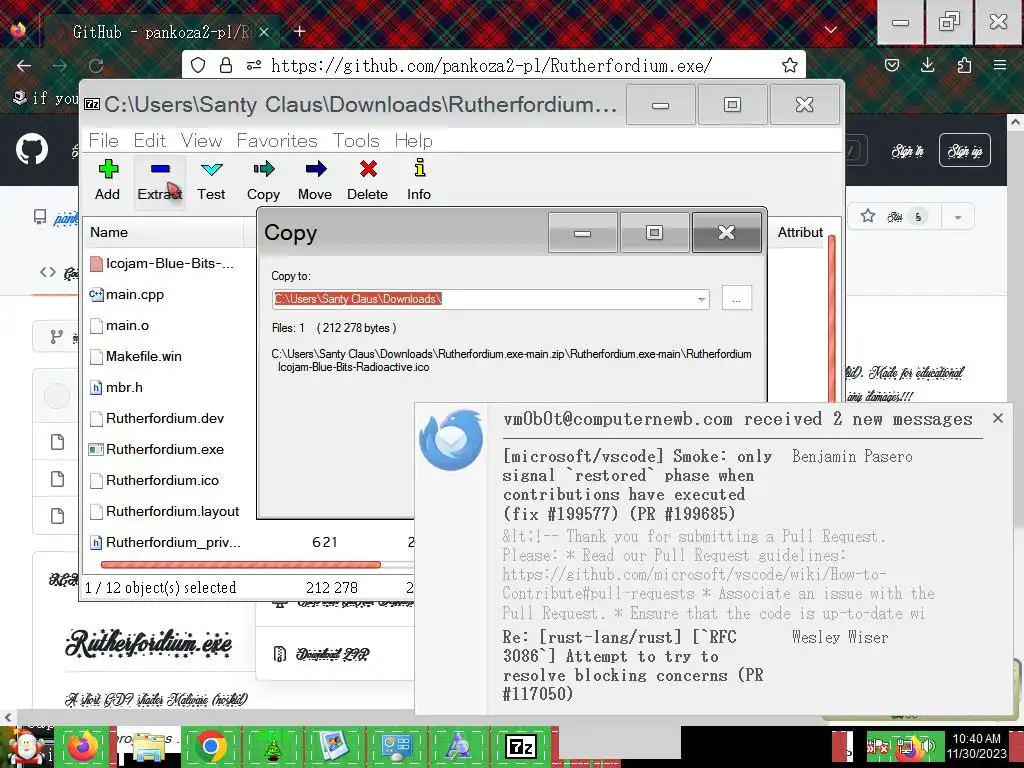Click the File Explorer taskbar icon
The height and width of the screenshot is (768, 1024).
coord(148,747)
